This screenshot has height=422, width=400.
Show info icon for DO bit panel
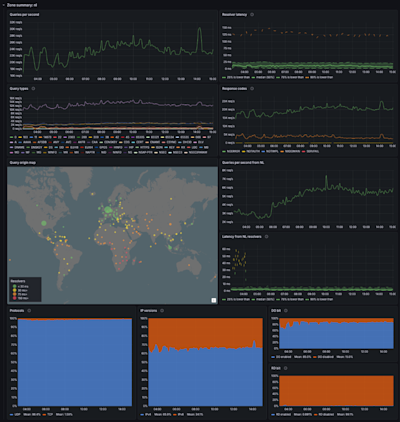286,311
